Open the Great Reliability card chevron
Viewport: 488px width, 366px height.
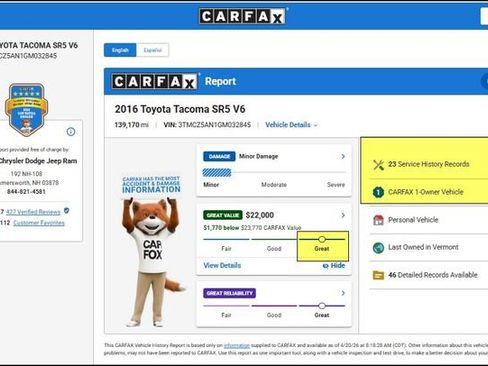[x=343, y=293]
